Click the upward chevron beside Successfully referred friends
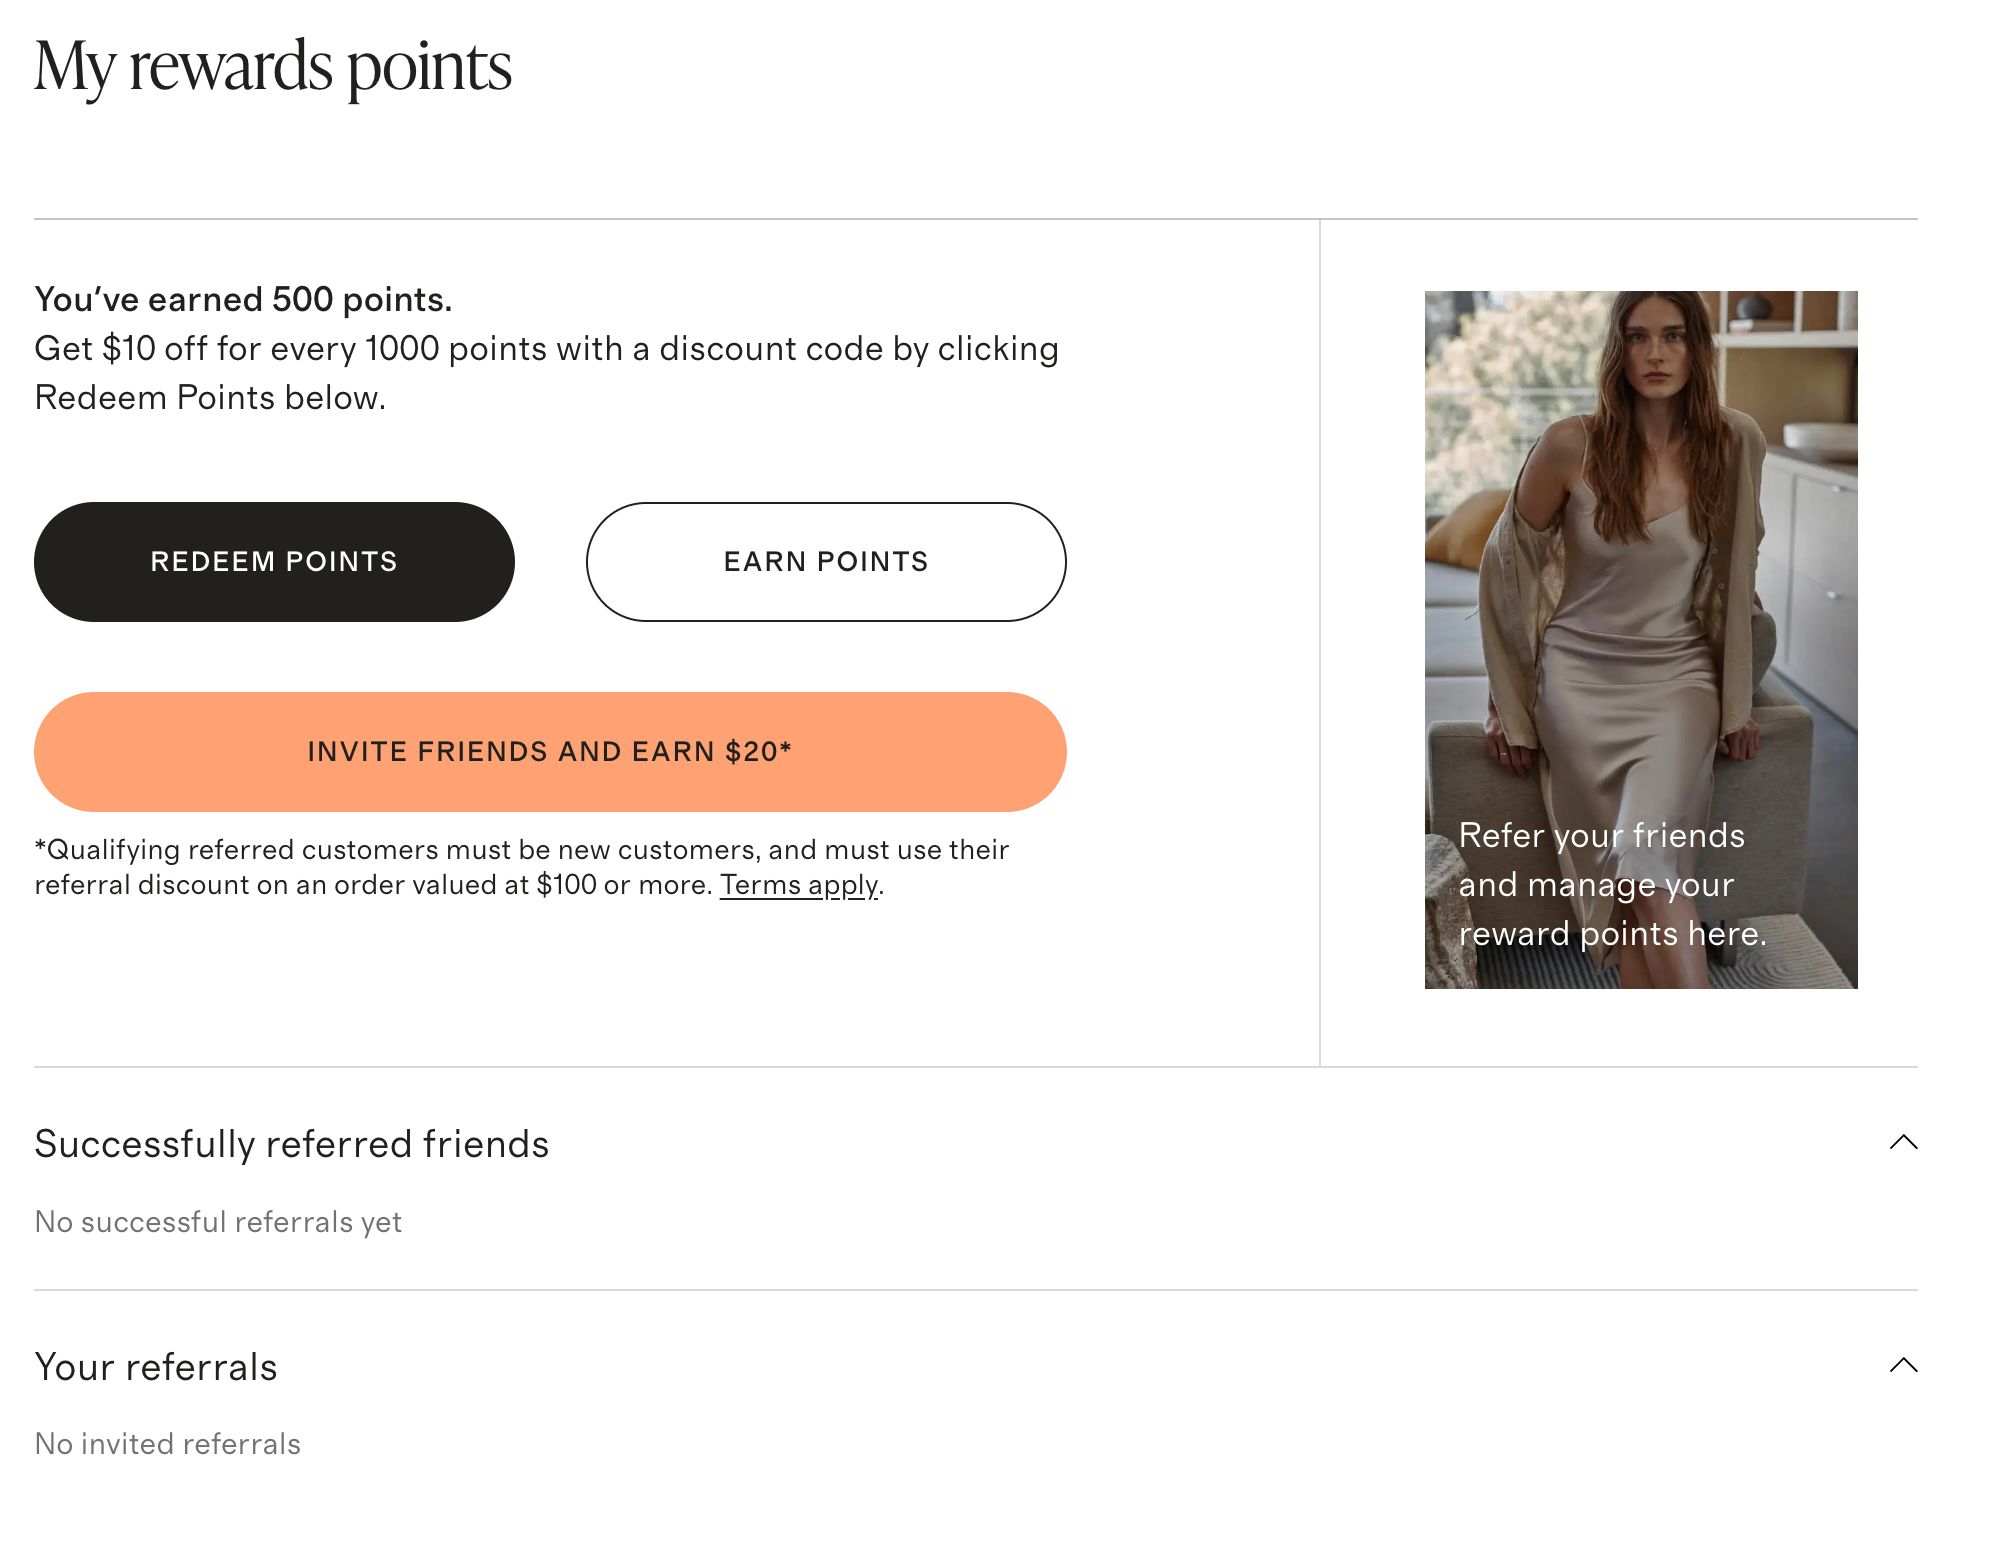Screen dimensions: 2012x1548 pyautogui.click(x=1906, y=1143)
